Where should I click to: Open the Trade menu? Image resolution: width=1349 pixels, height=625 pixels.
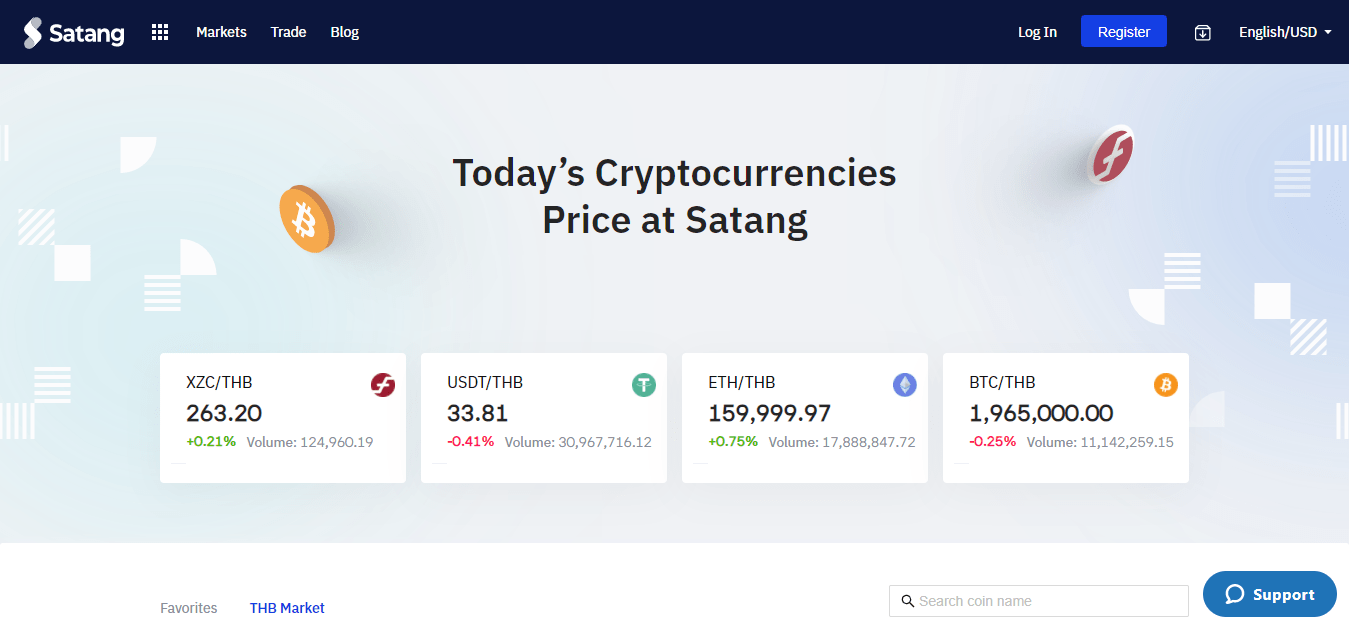(x=288, y=31)
